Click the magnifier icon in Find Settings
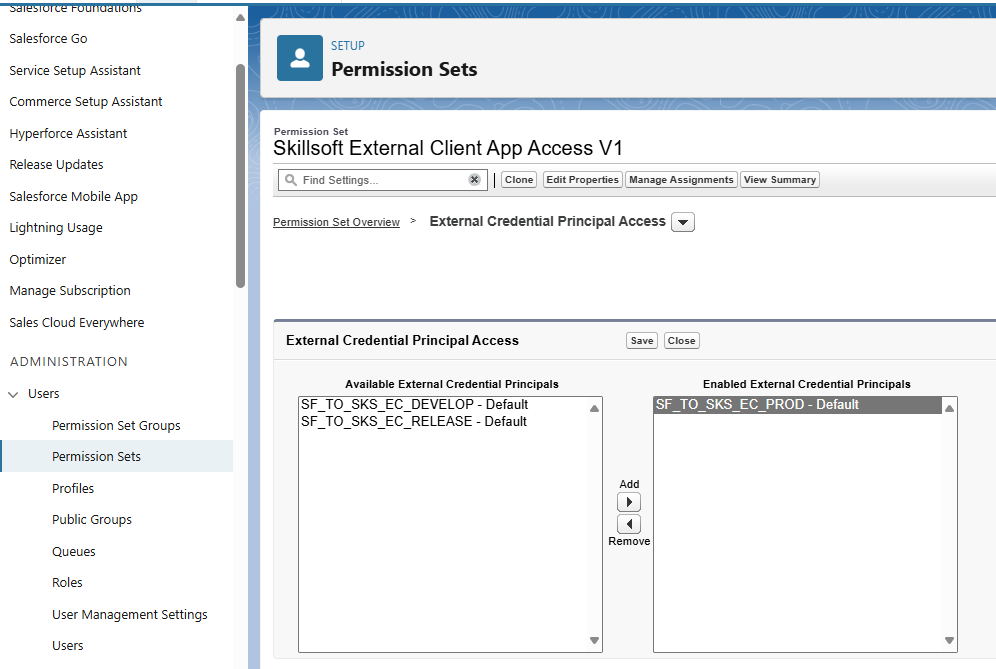Screen dimensions: 996x669 pos(291,180)
